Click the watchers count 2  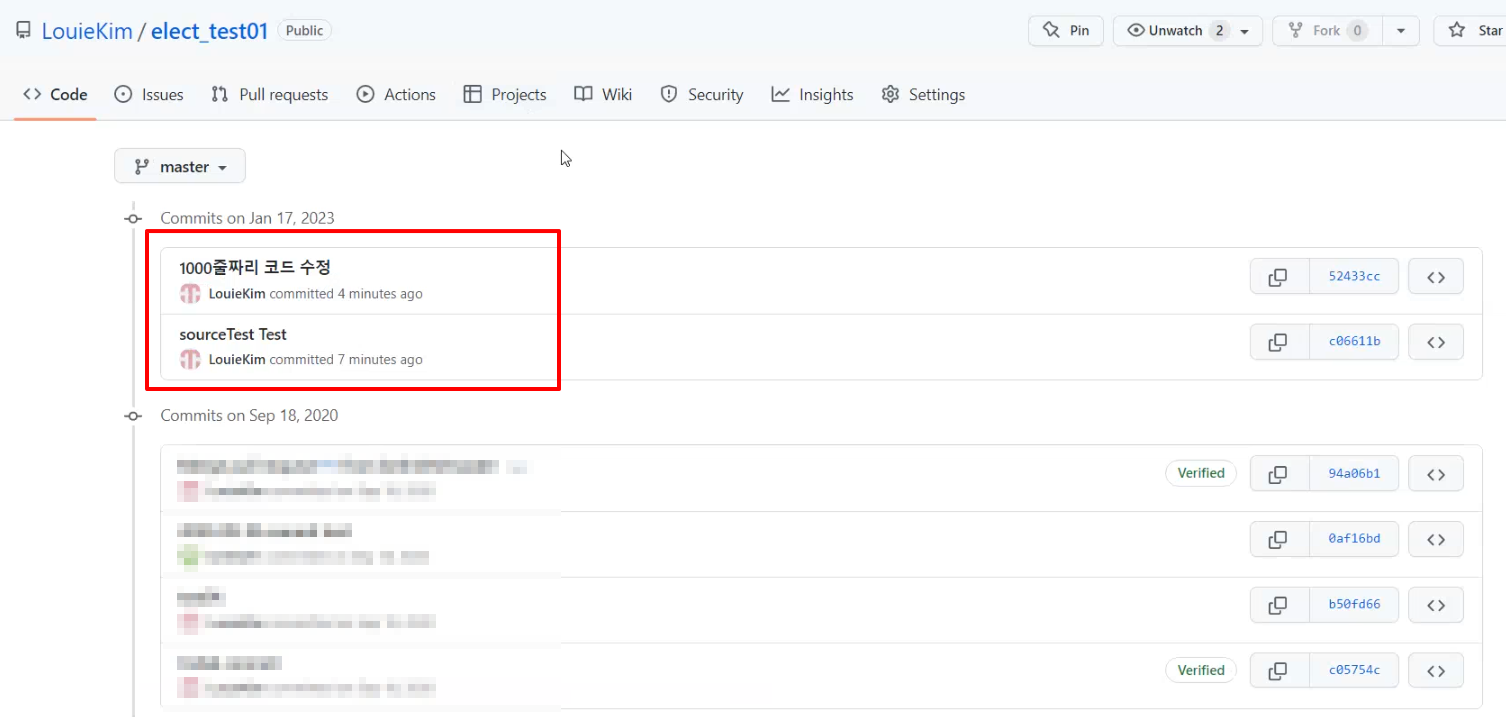pos(1219,31)
